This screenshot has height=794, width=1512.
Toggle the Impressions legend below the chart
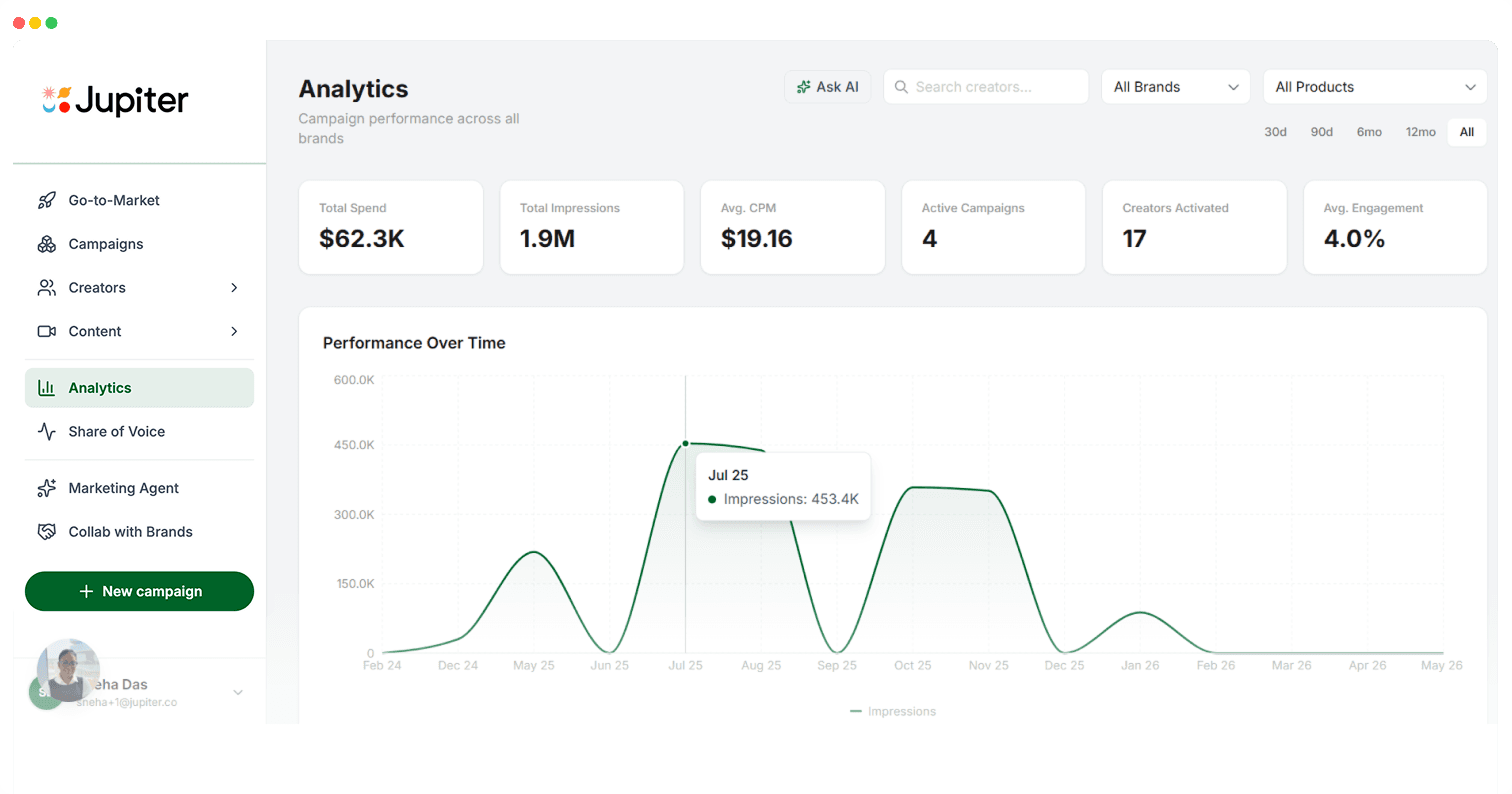892,711
